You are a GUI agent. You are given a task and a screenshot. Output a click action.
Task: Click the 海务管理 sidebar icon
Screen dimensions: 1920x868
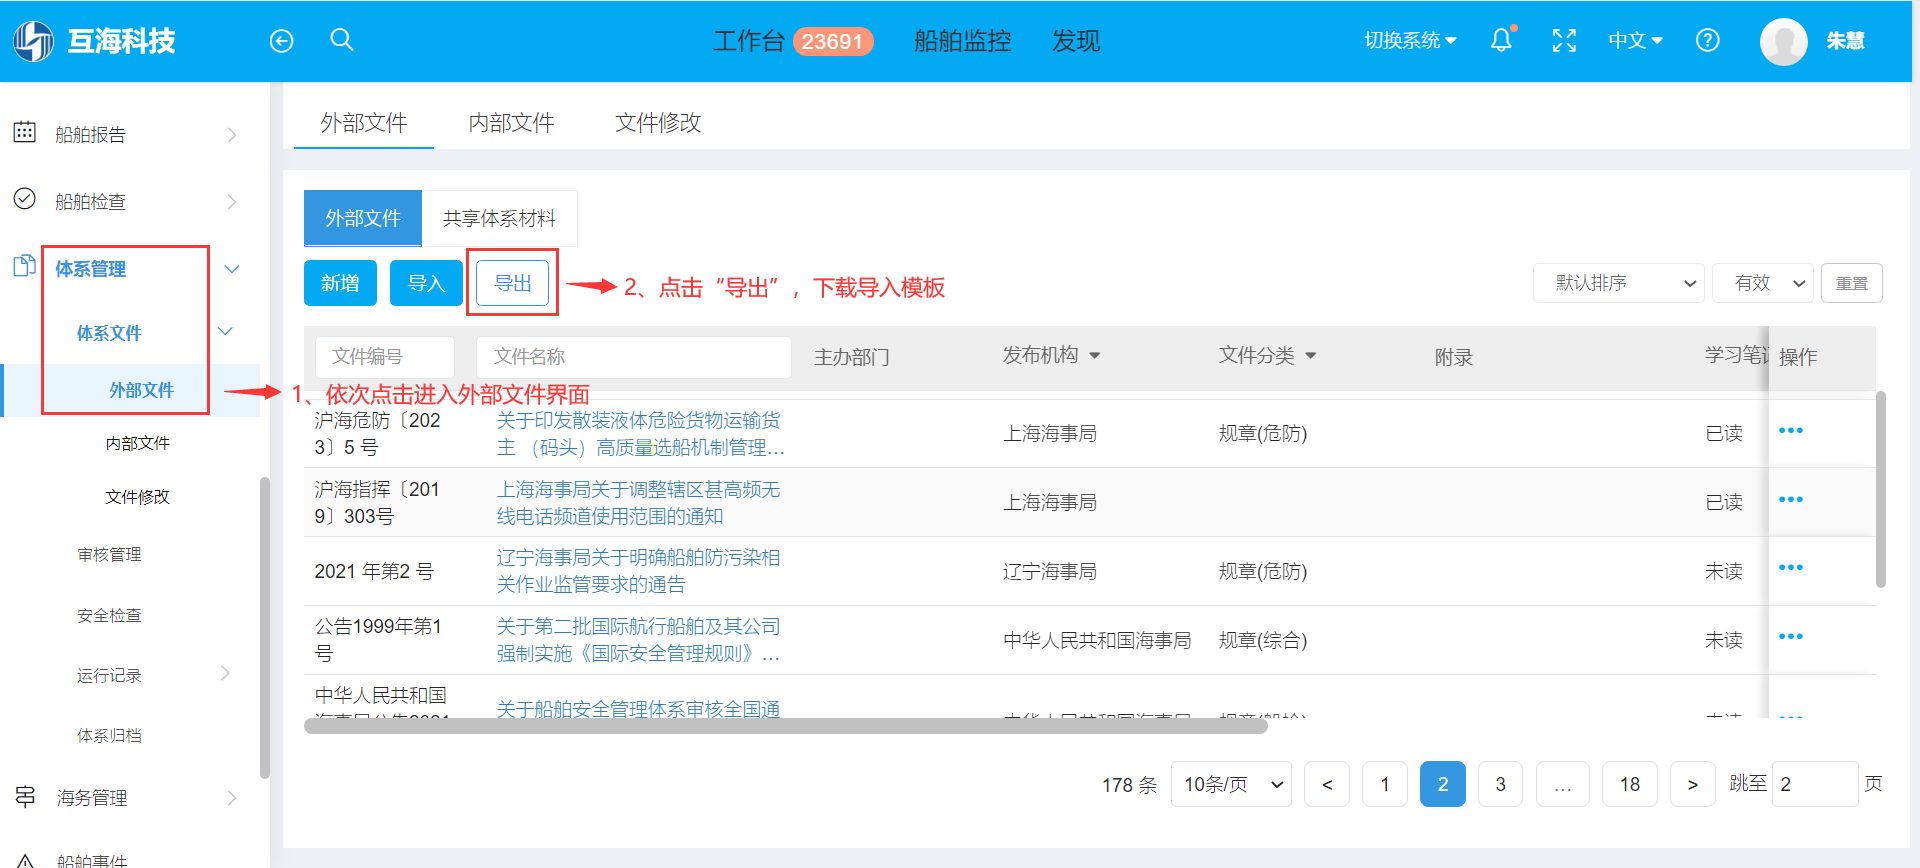[x=25, y=797]
